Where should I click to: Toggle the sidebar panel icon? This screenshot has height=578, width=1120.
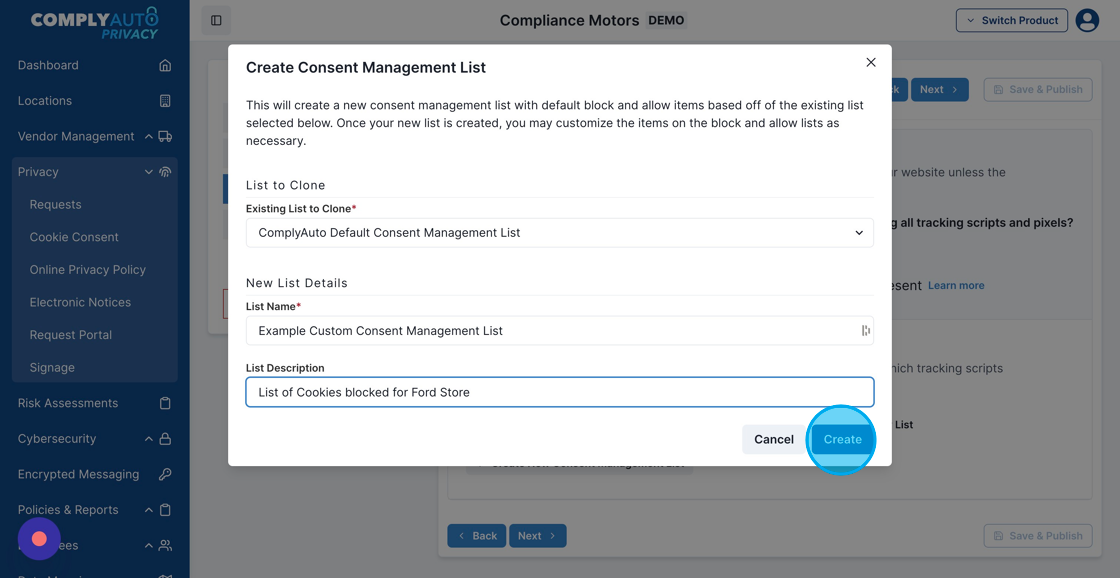[216, 21]
